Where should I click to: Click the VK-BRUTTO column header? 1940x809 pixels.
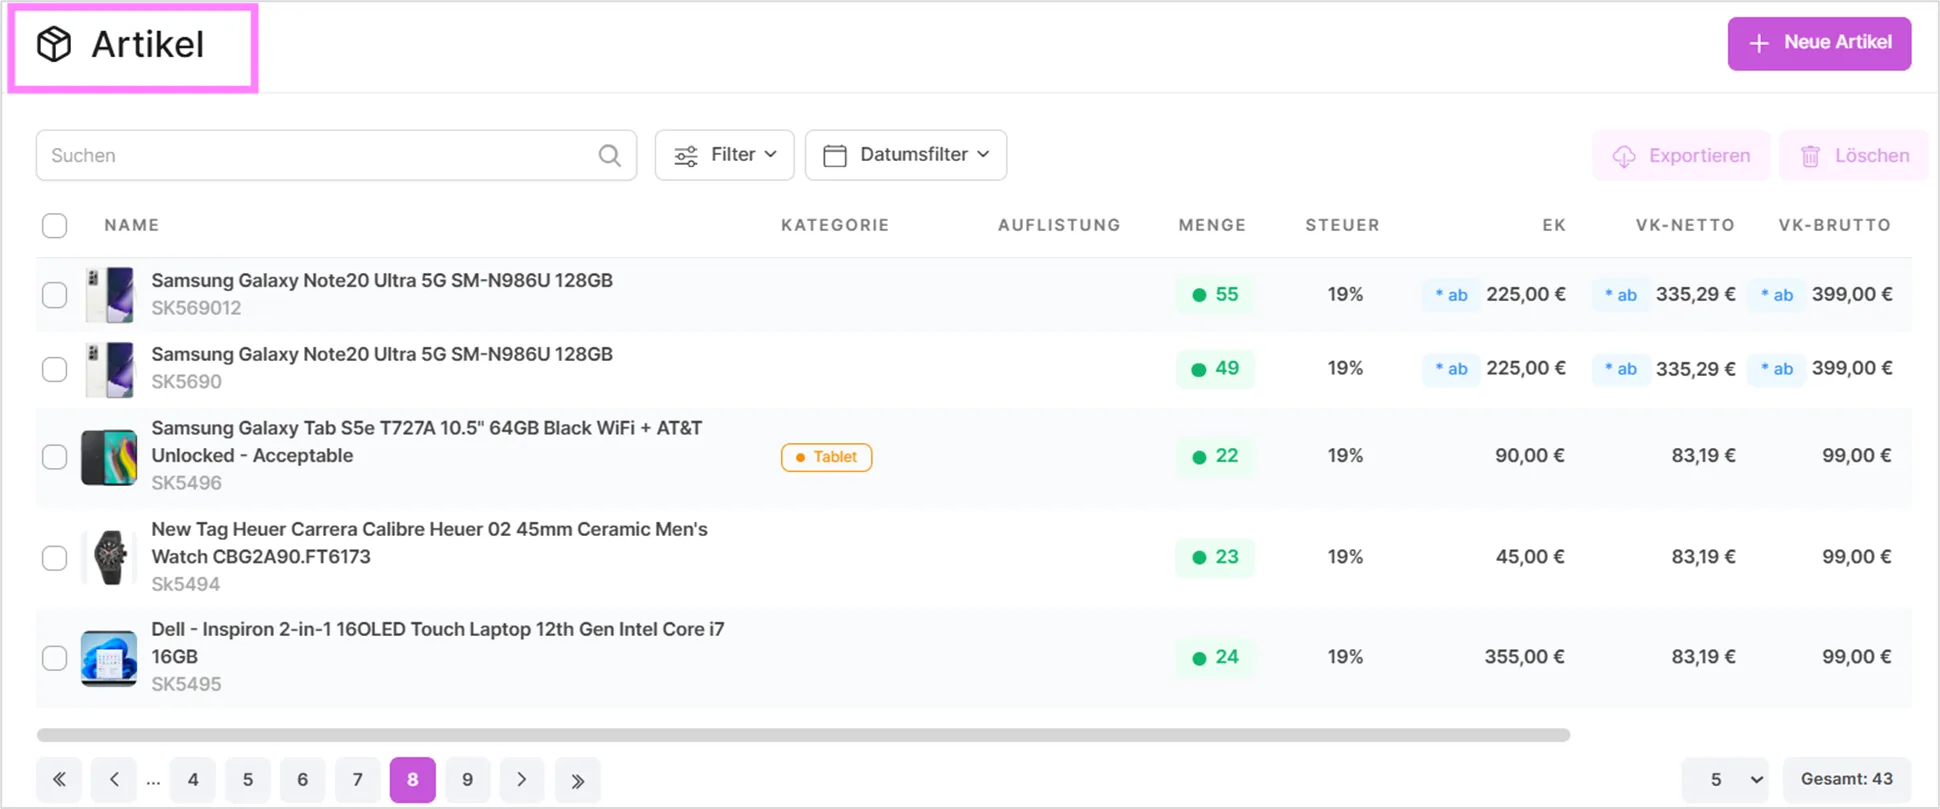pos(1835,225)
